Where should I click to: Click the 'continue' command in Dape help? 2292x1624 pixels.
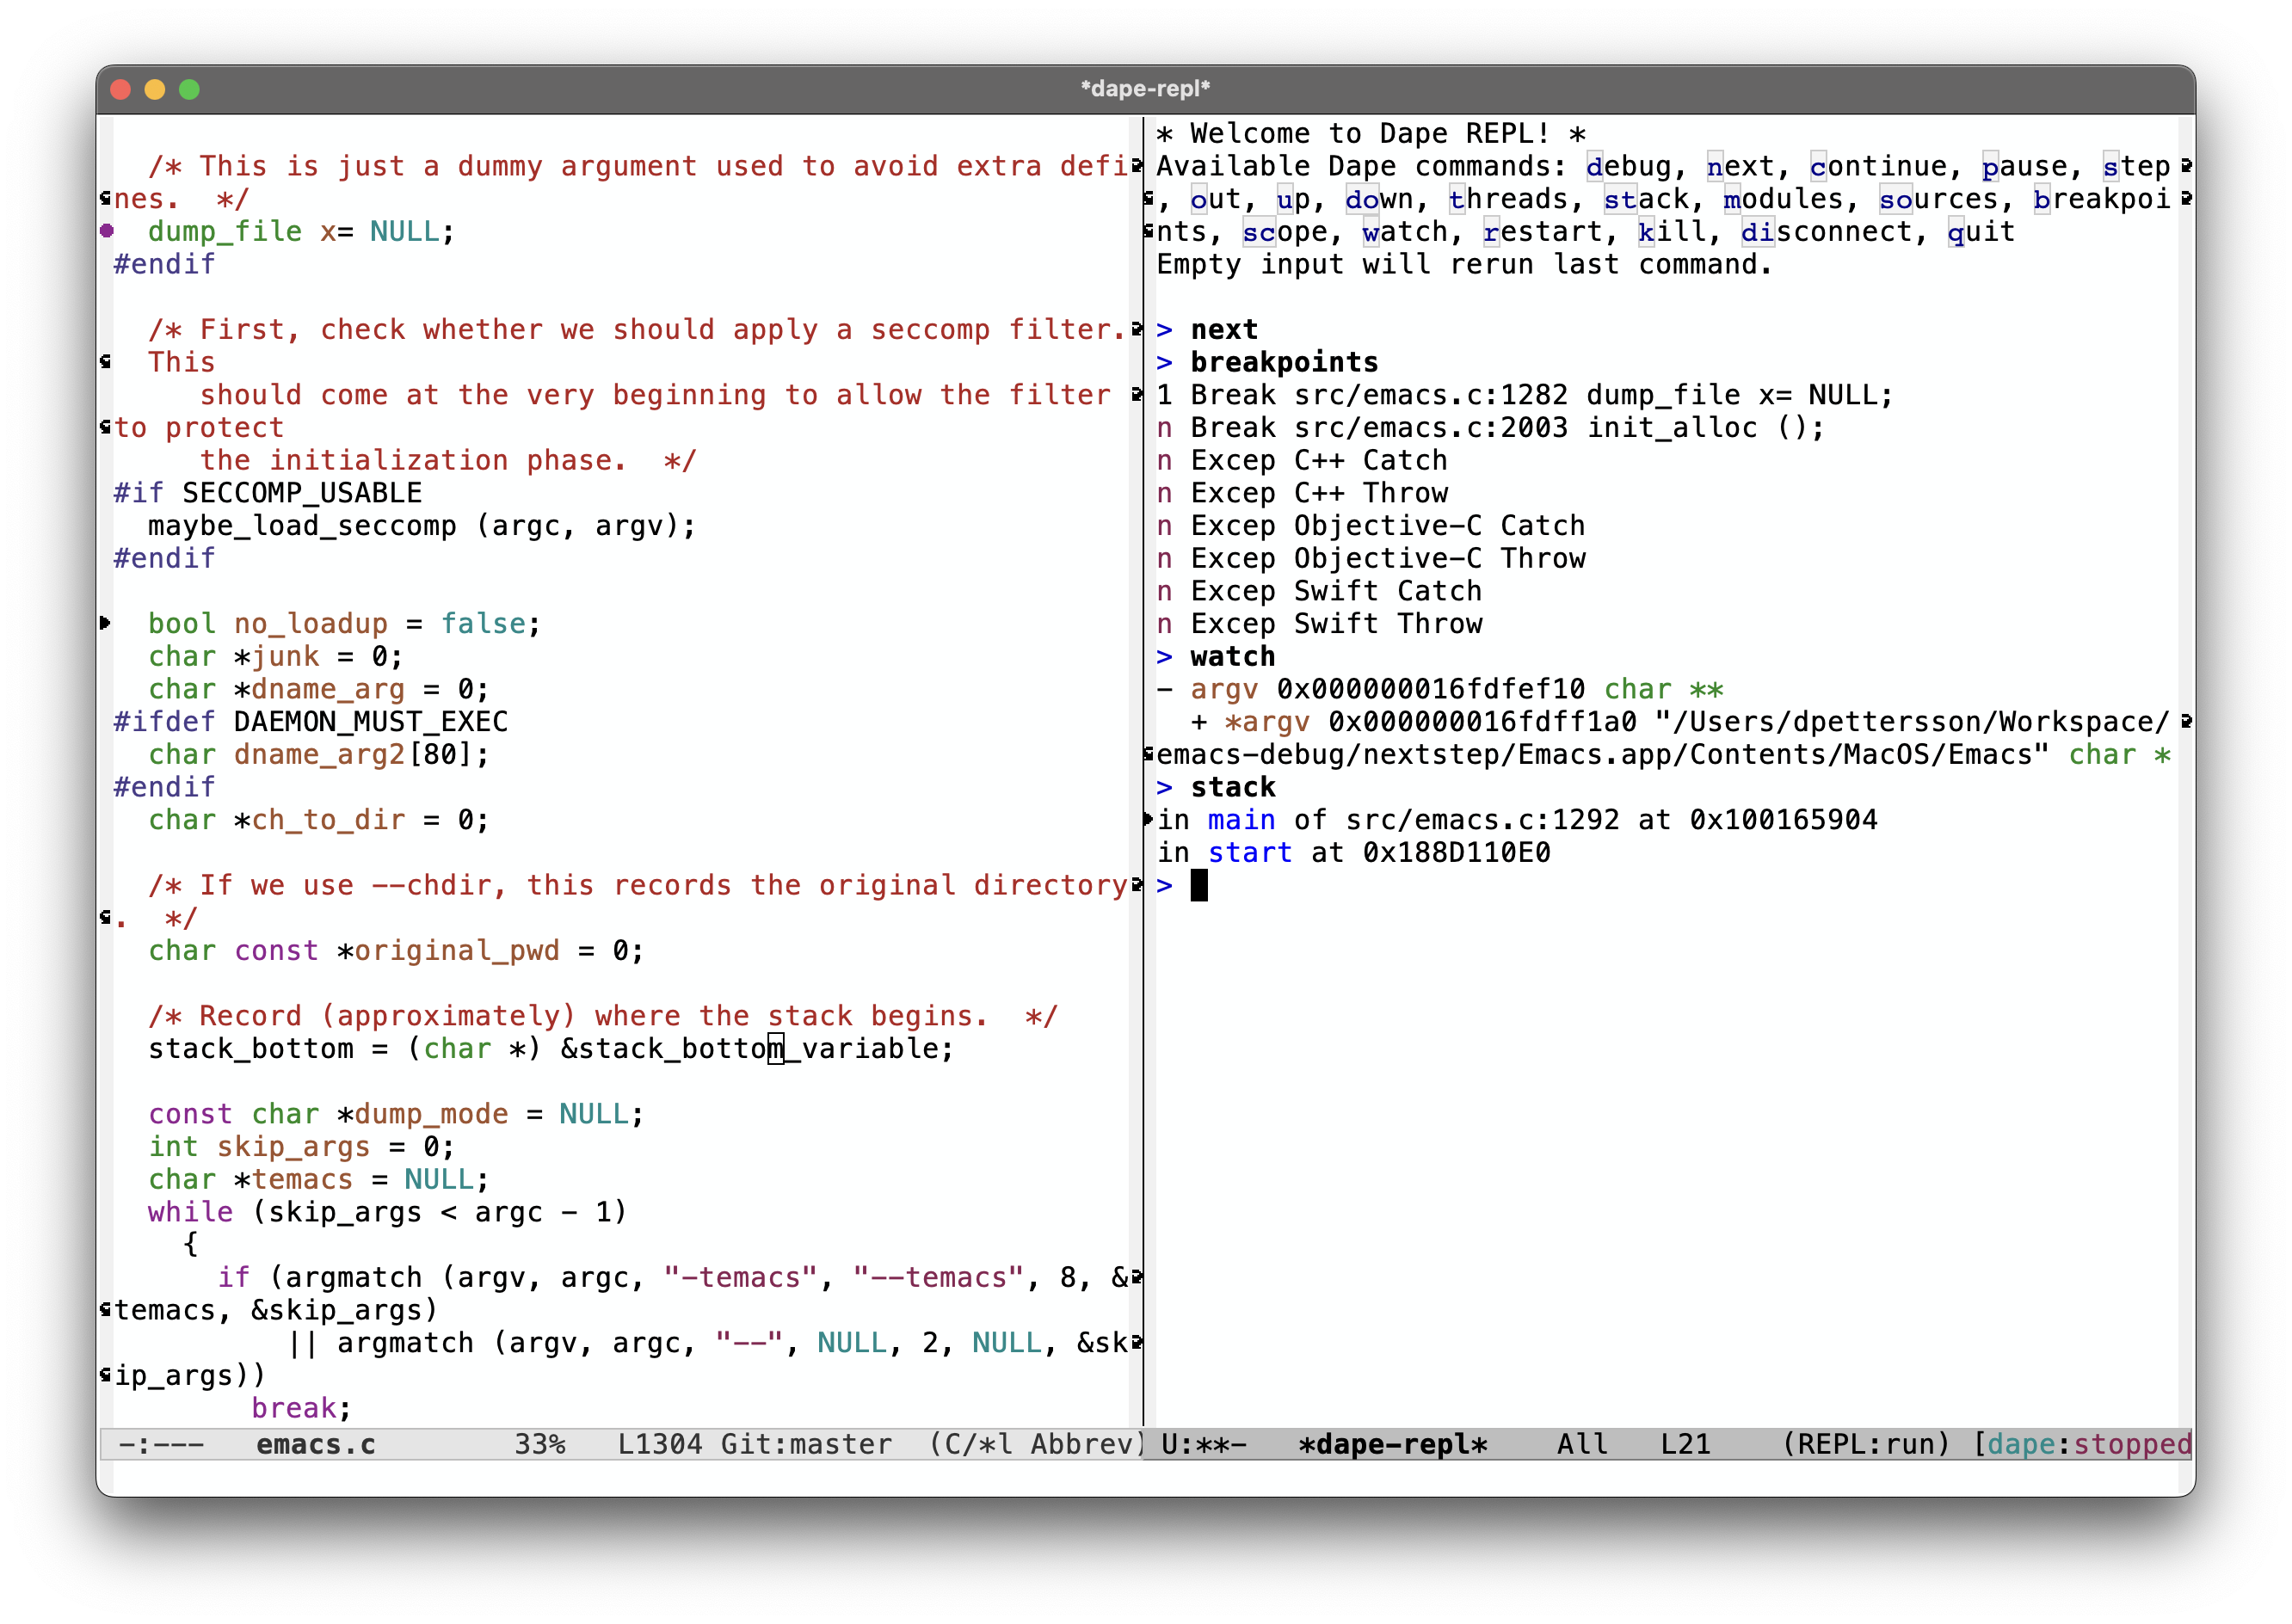pos(1878,167)
